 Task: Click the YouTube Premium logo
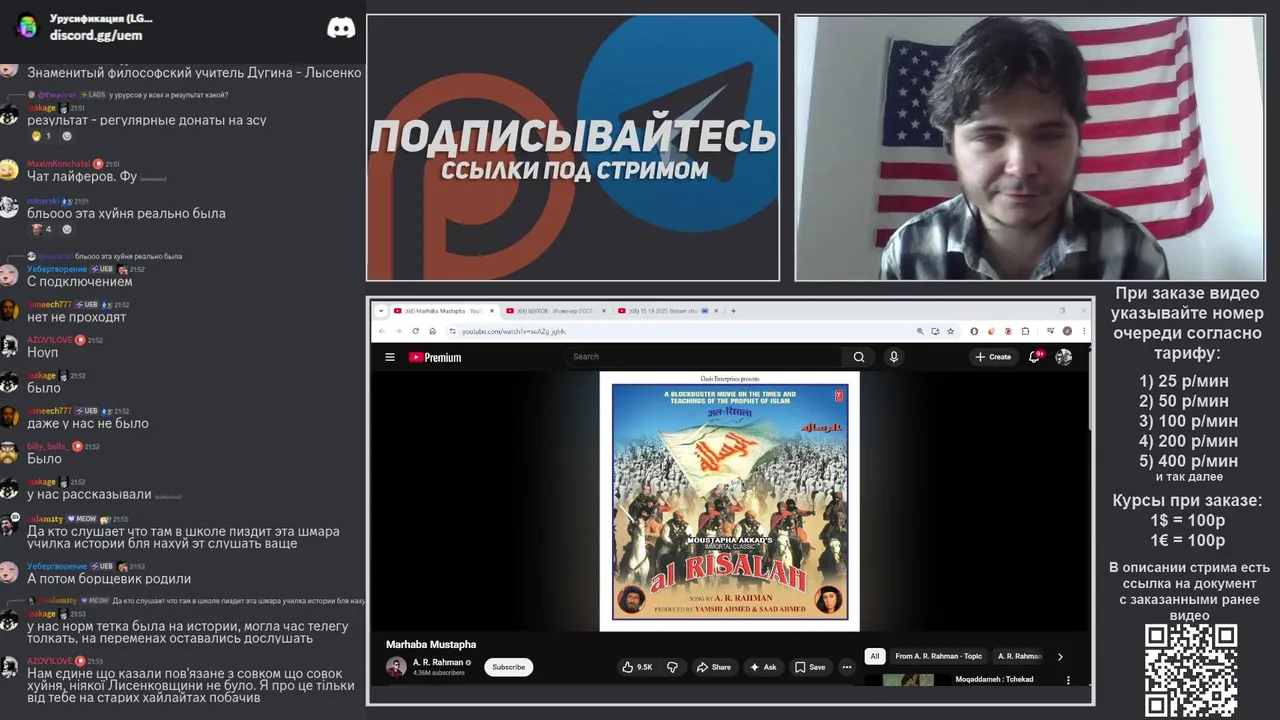pyautogui.click(x=435, y=357)
